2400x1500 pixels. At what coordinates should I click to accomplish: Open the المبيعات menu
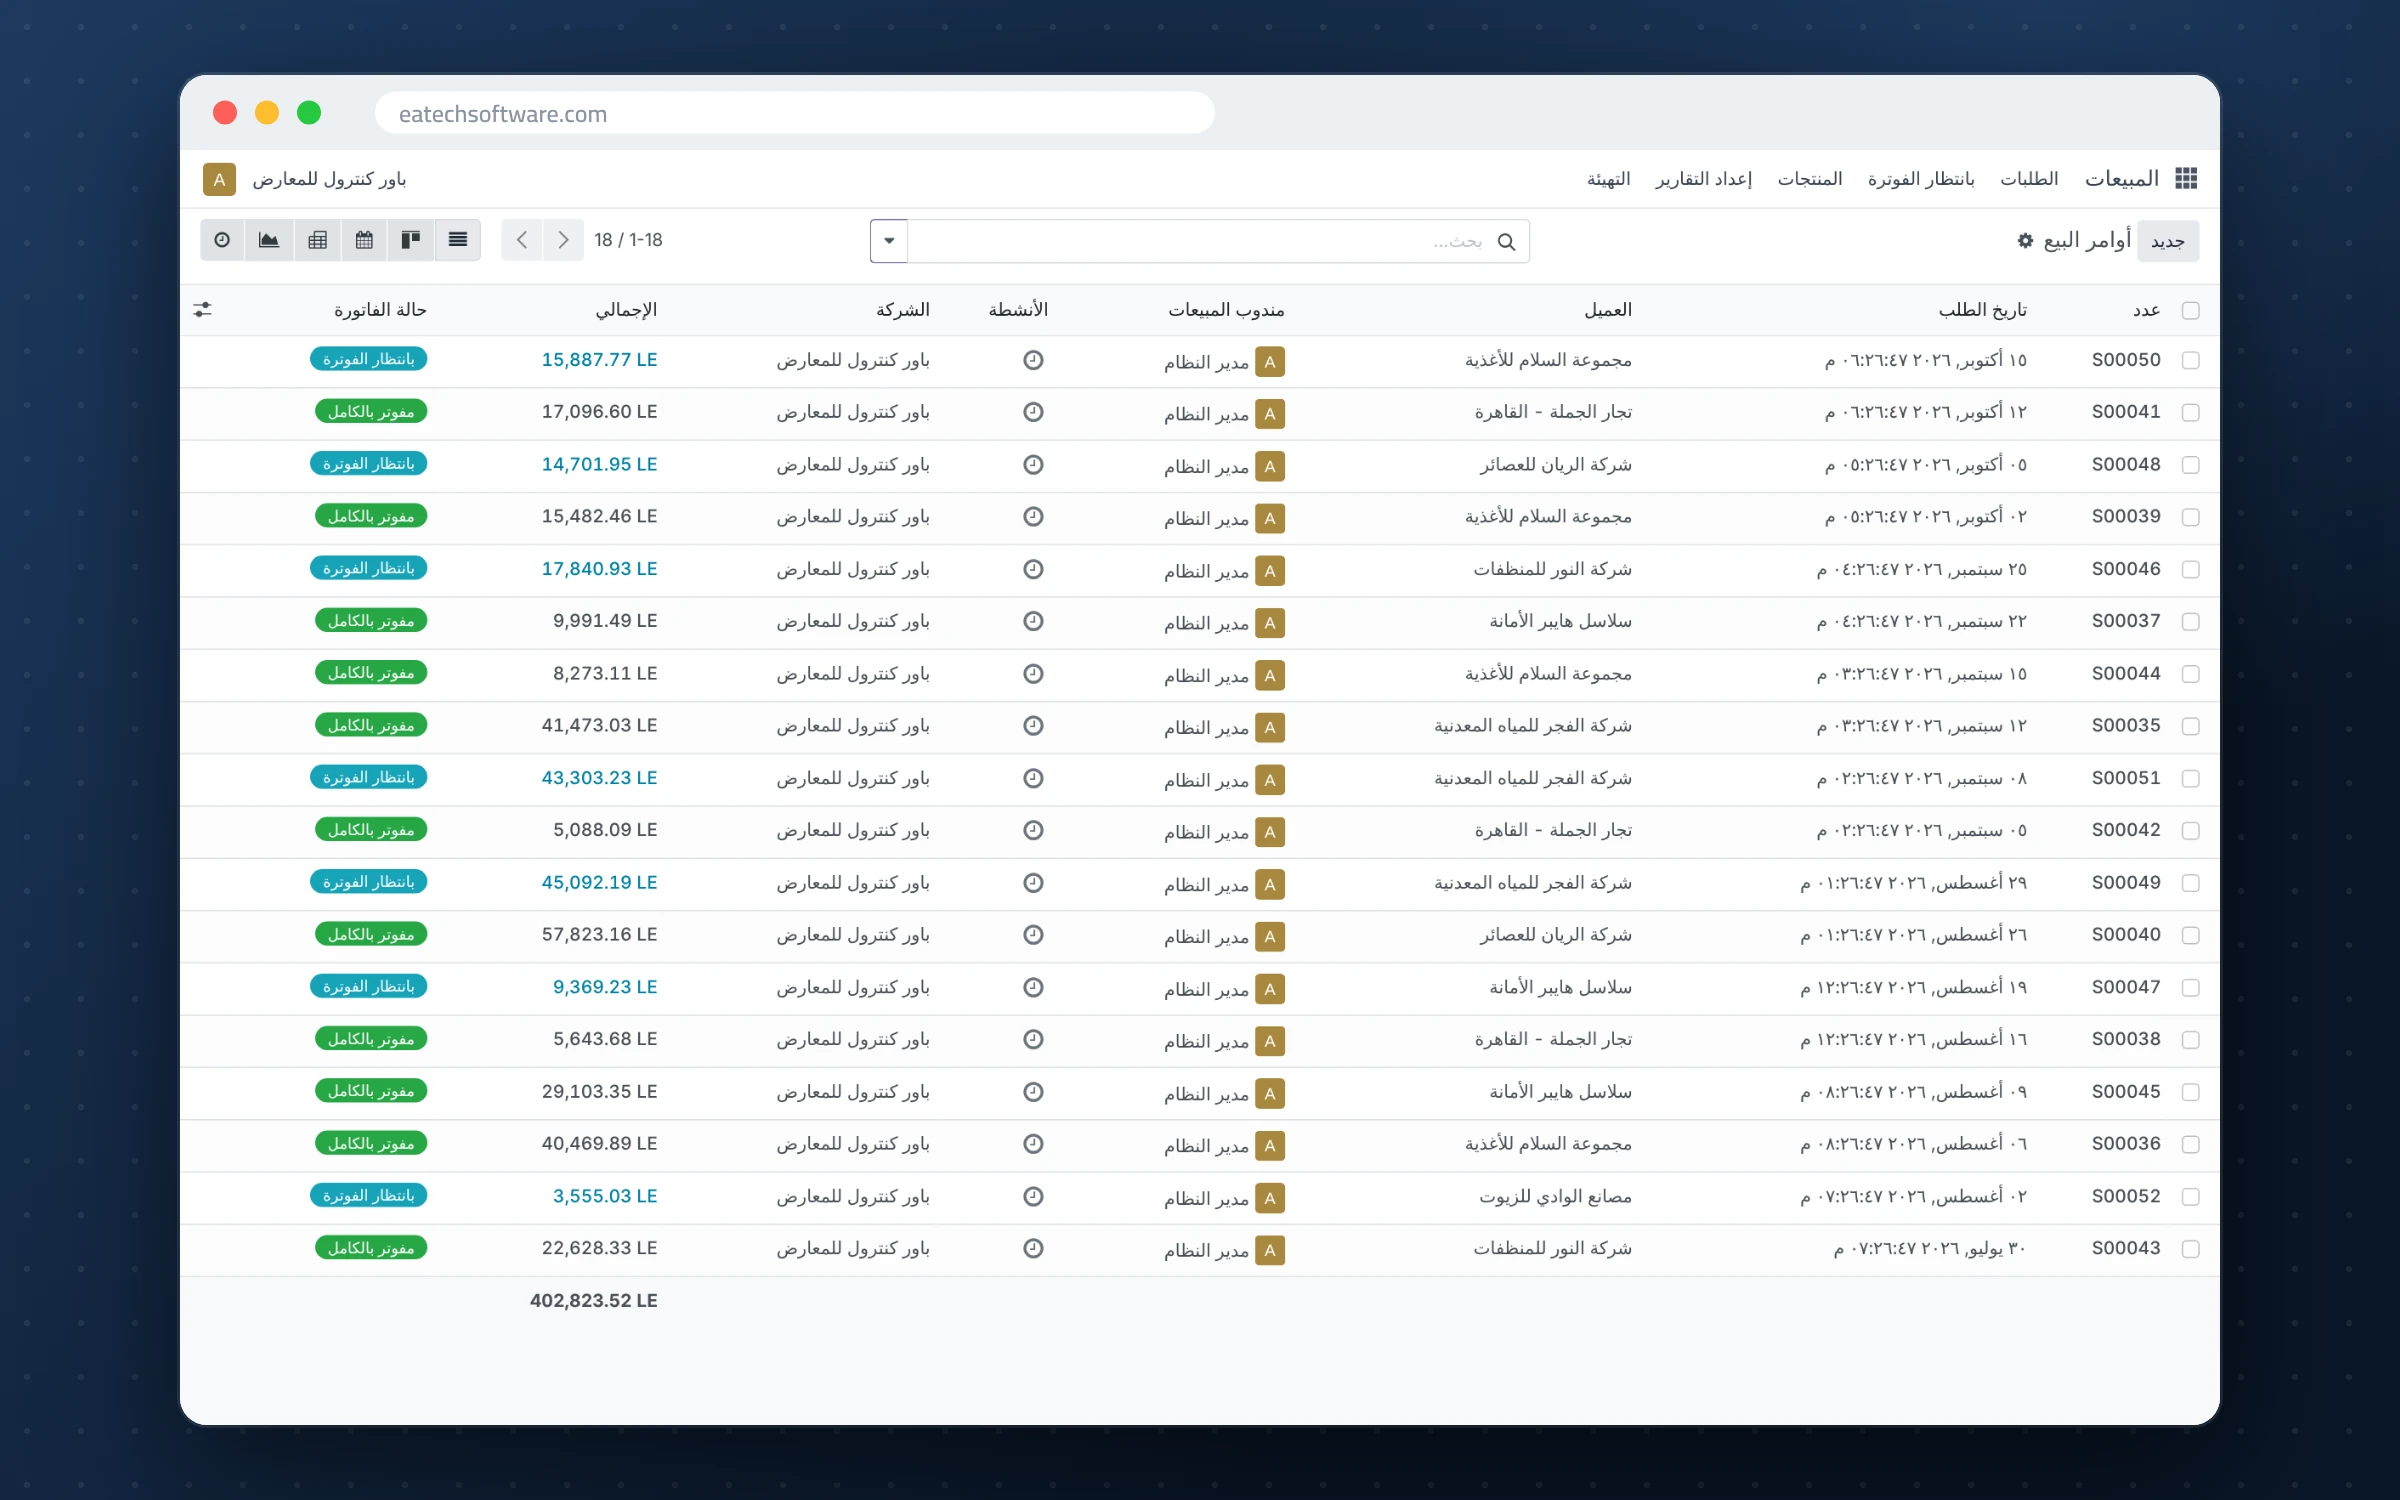click(x=2121, y=179)
